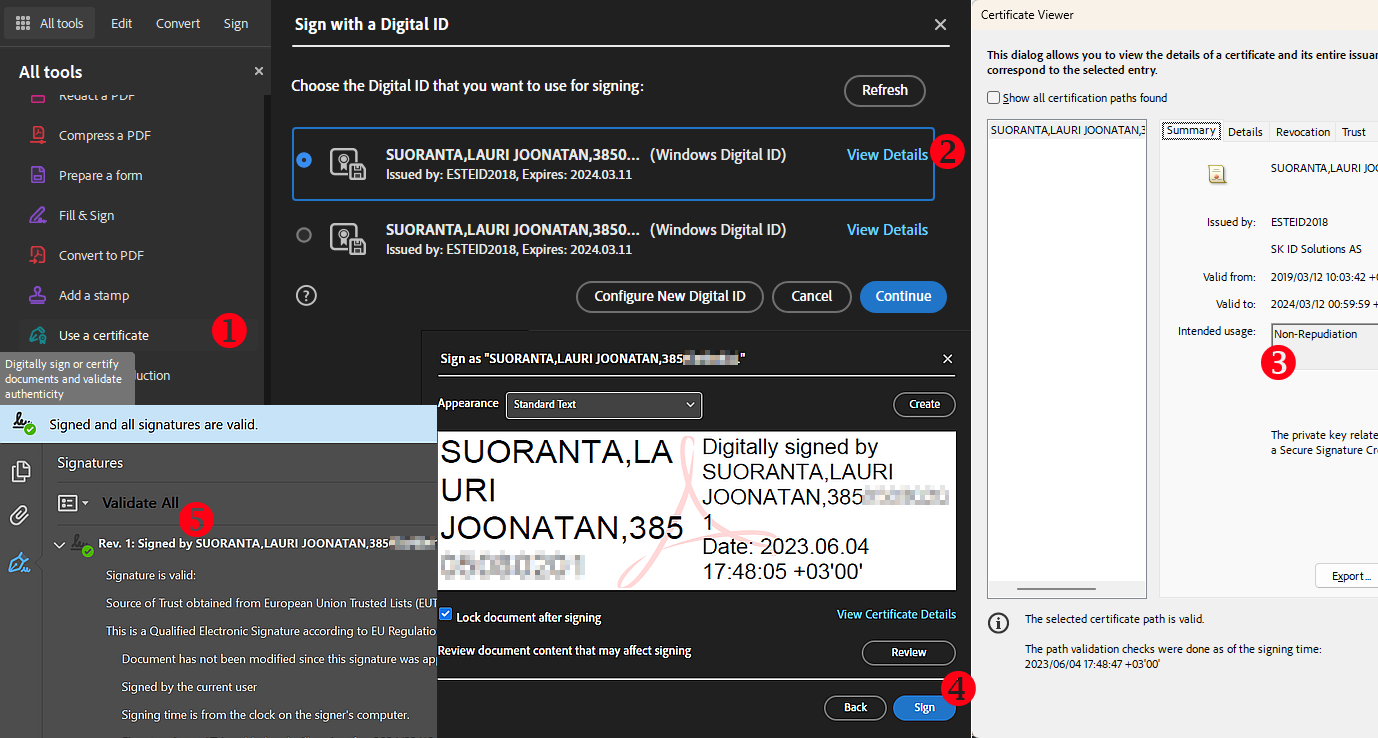Screen dimensions: 1378x738
Task: Click the SK ID Solutions AS text
Action: [1316, 249]
